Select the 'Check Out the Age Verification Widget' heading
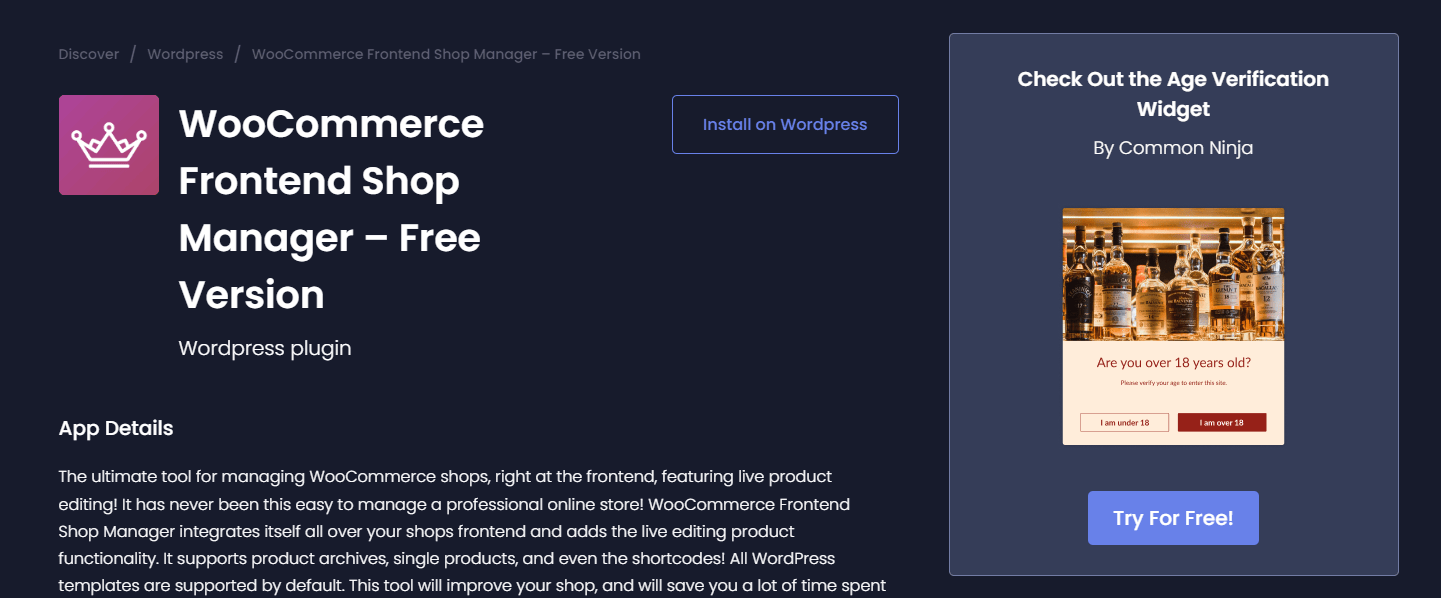 [x=1172, y=93]
